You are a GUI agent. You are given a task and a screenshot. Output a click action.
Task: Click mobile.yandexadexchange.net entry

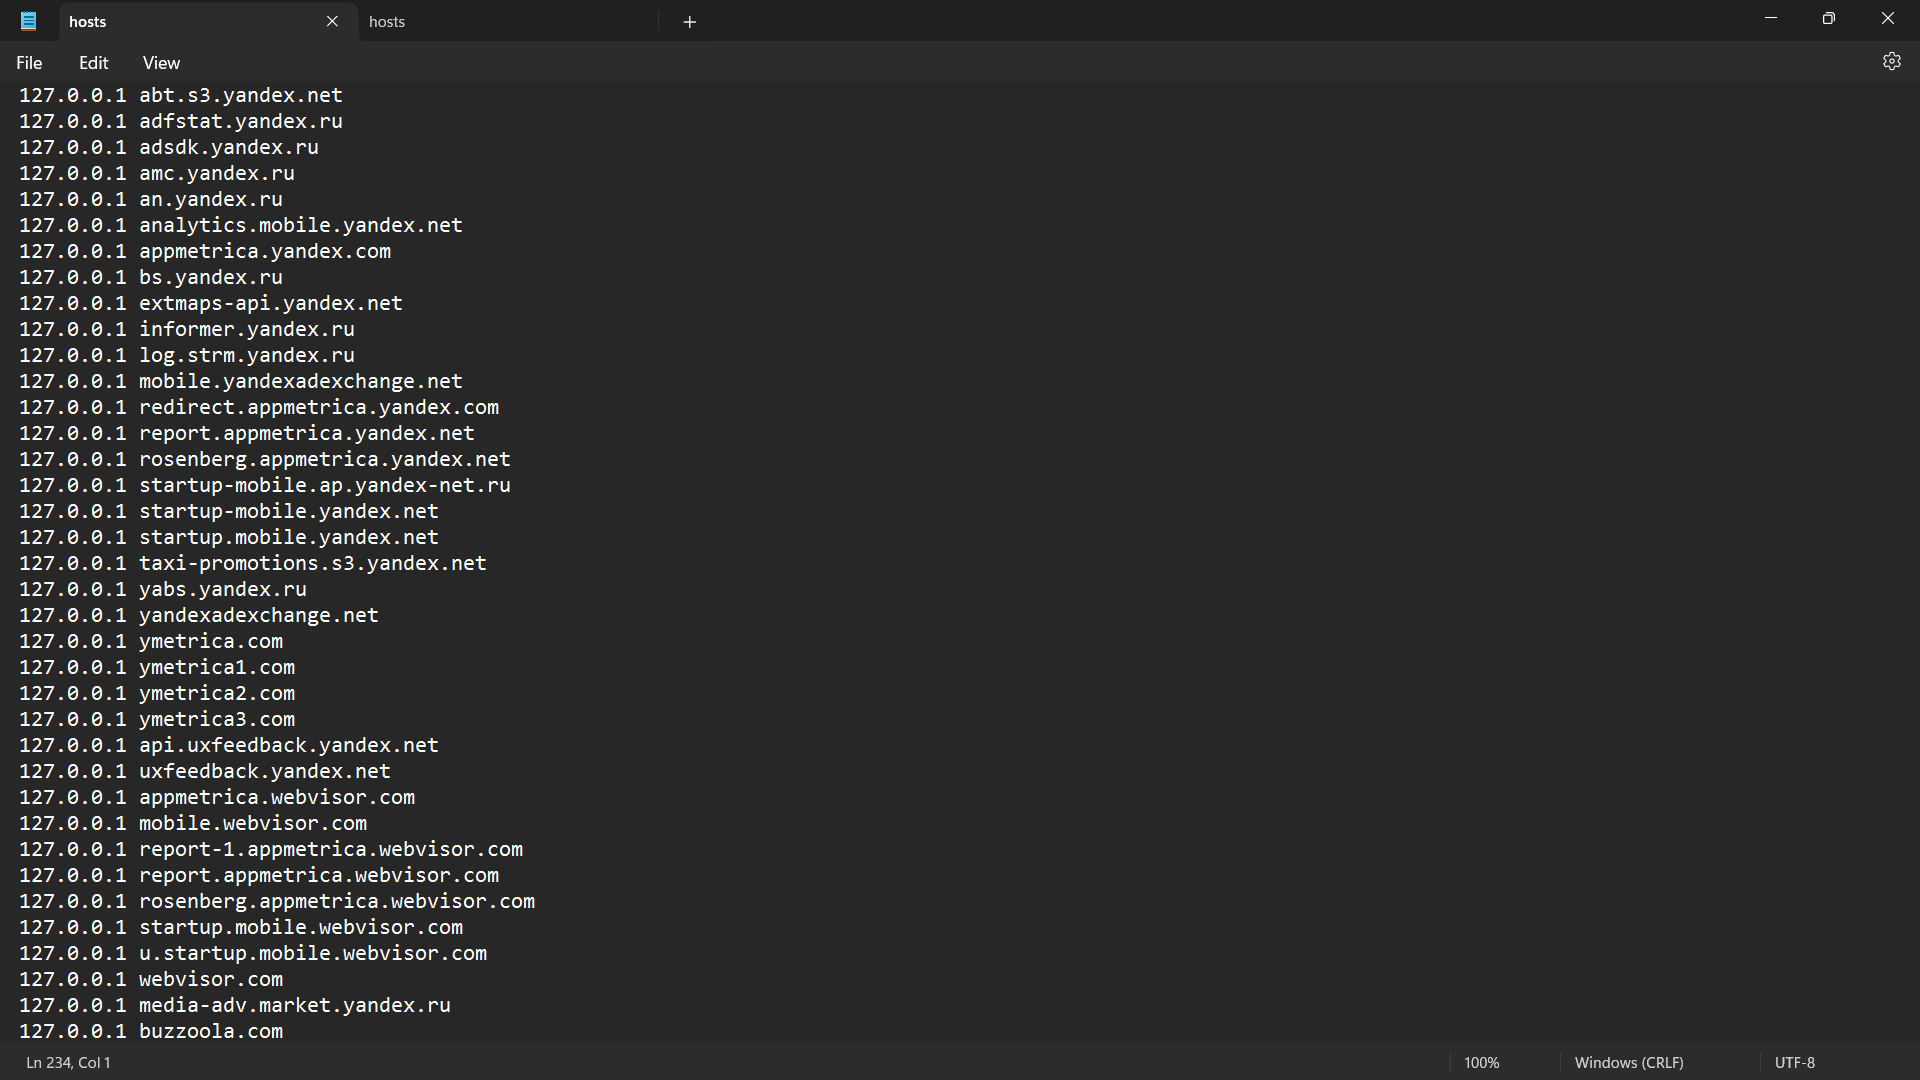coord(241,381)
